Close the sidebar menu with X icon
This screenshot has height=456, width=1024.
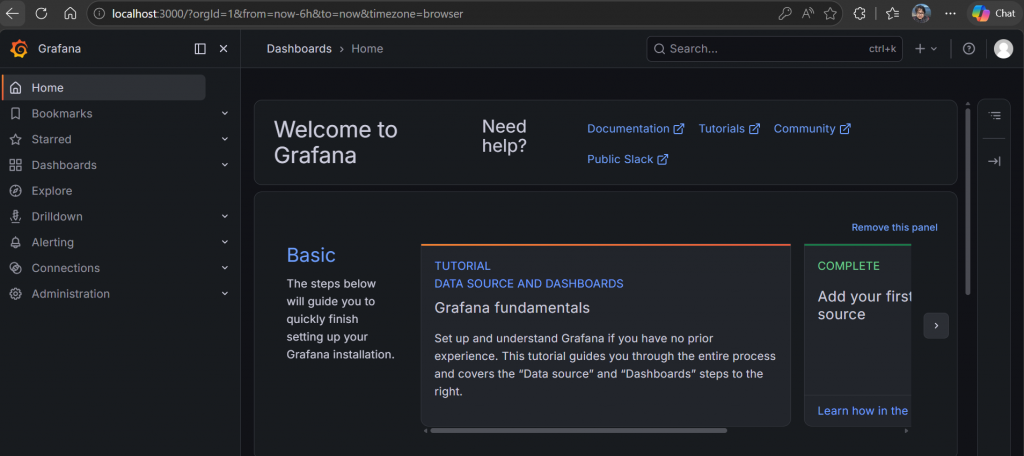point(223,48)
